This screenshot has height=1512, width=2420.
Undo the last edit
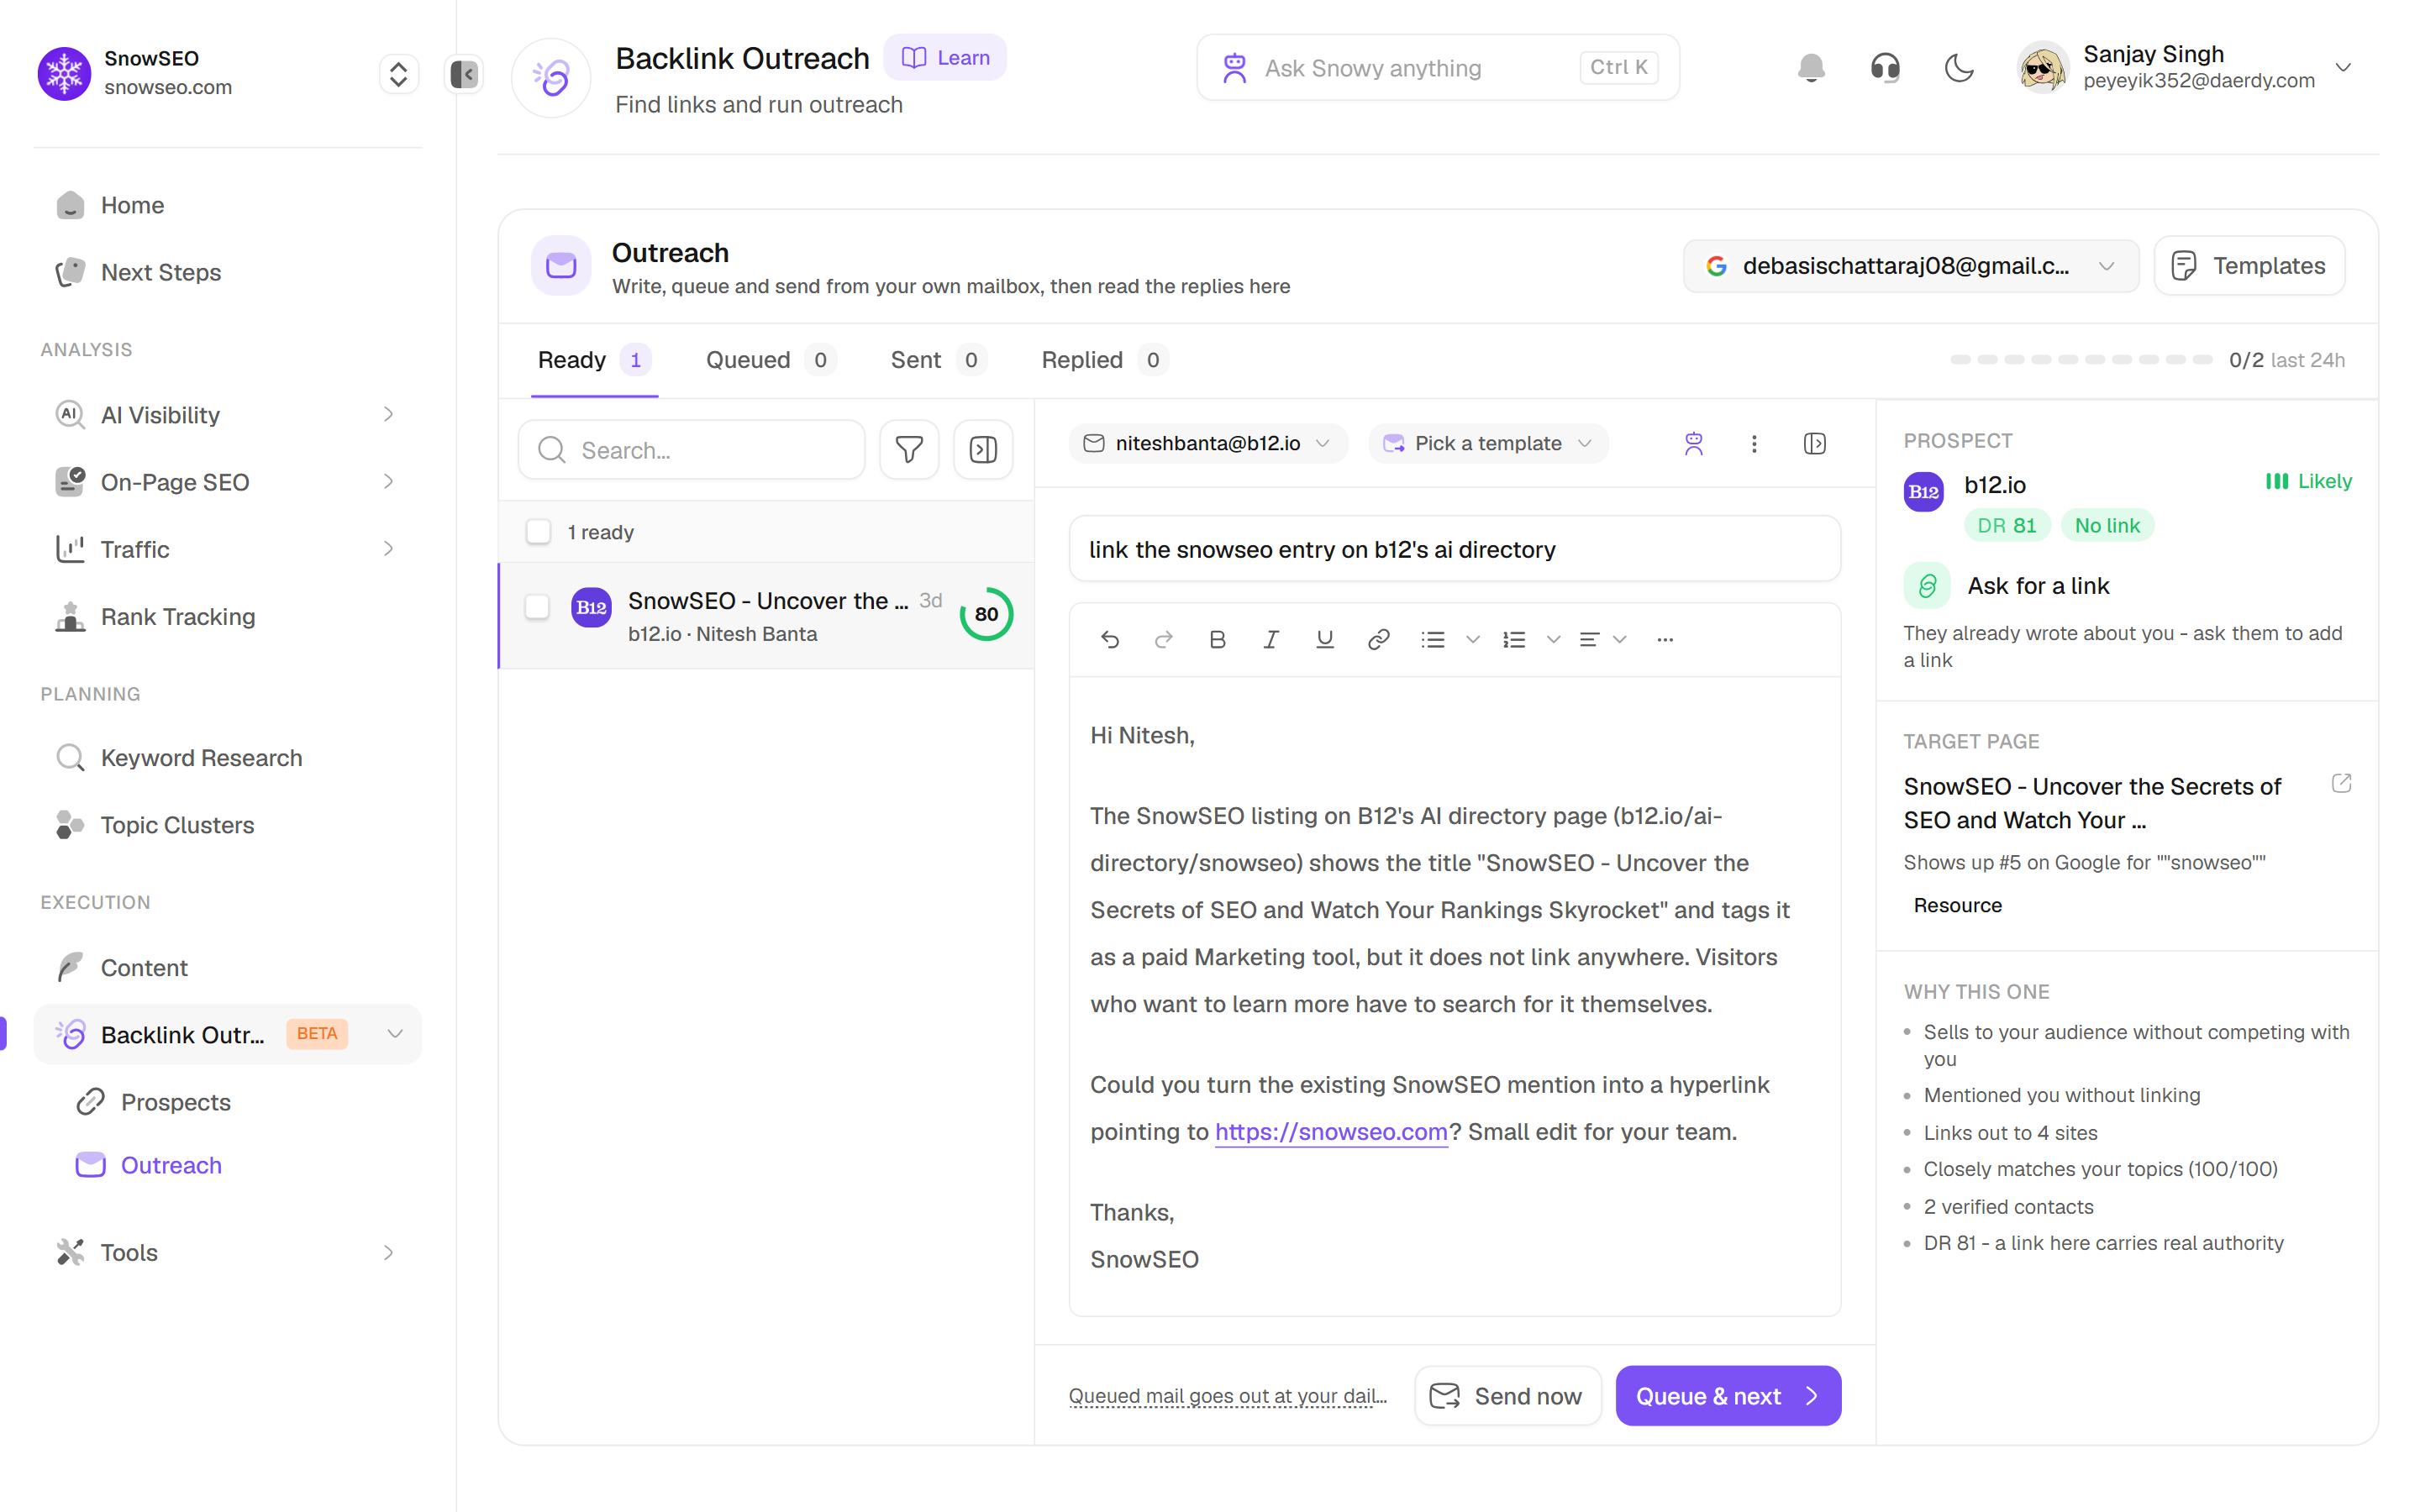(x=1110, y=640)
